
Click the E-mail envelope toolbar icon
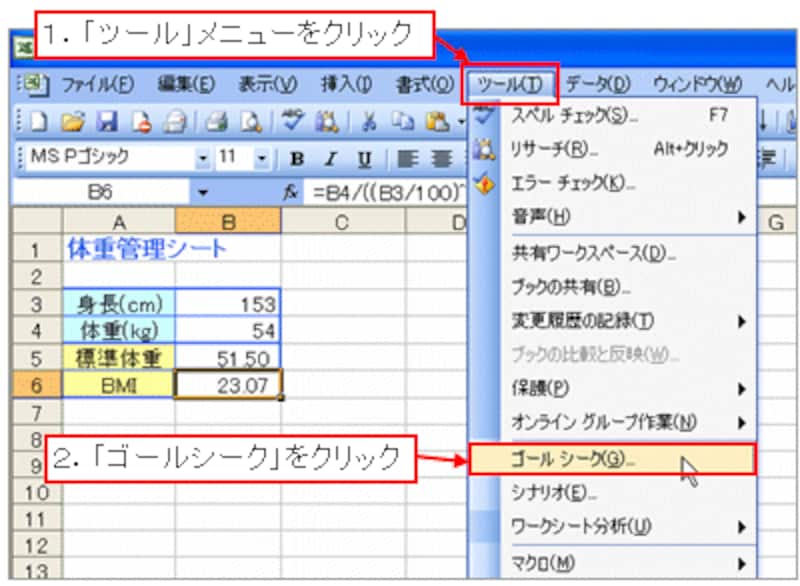tap(175, 122)
